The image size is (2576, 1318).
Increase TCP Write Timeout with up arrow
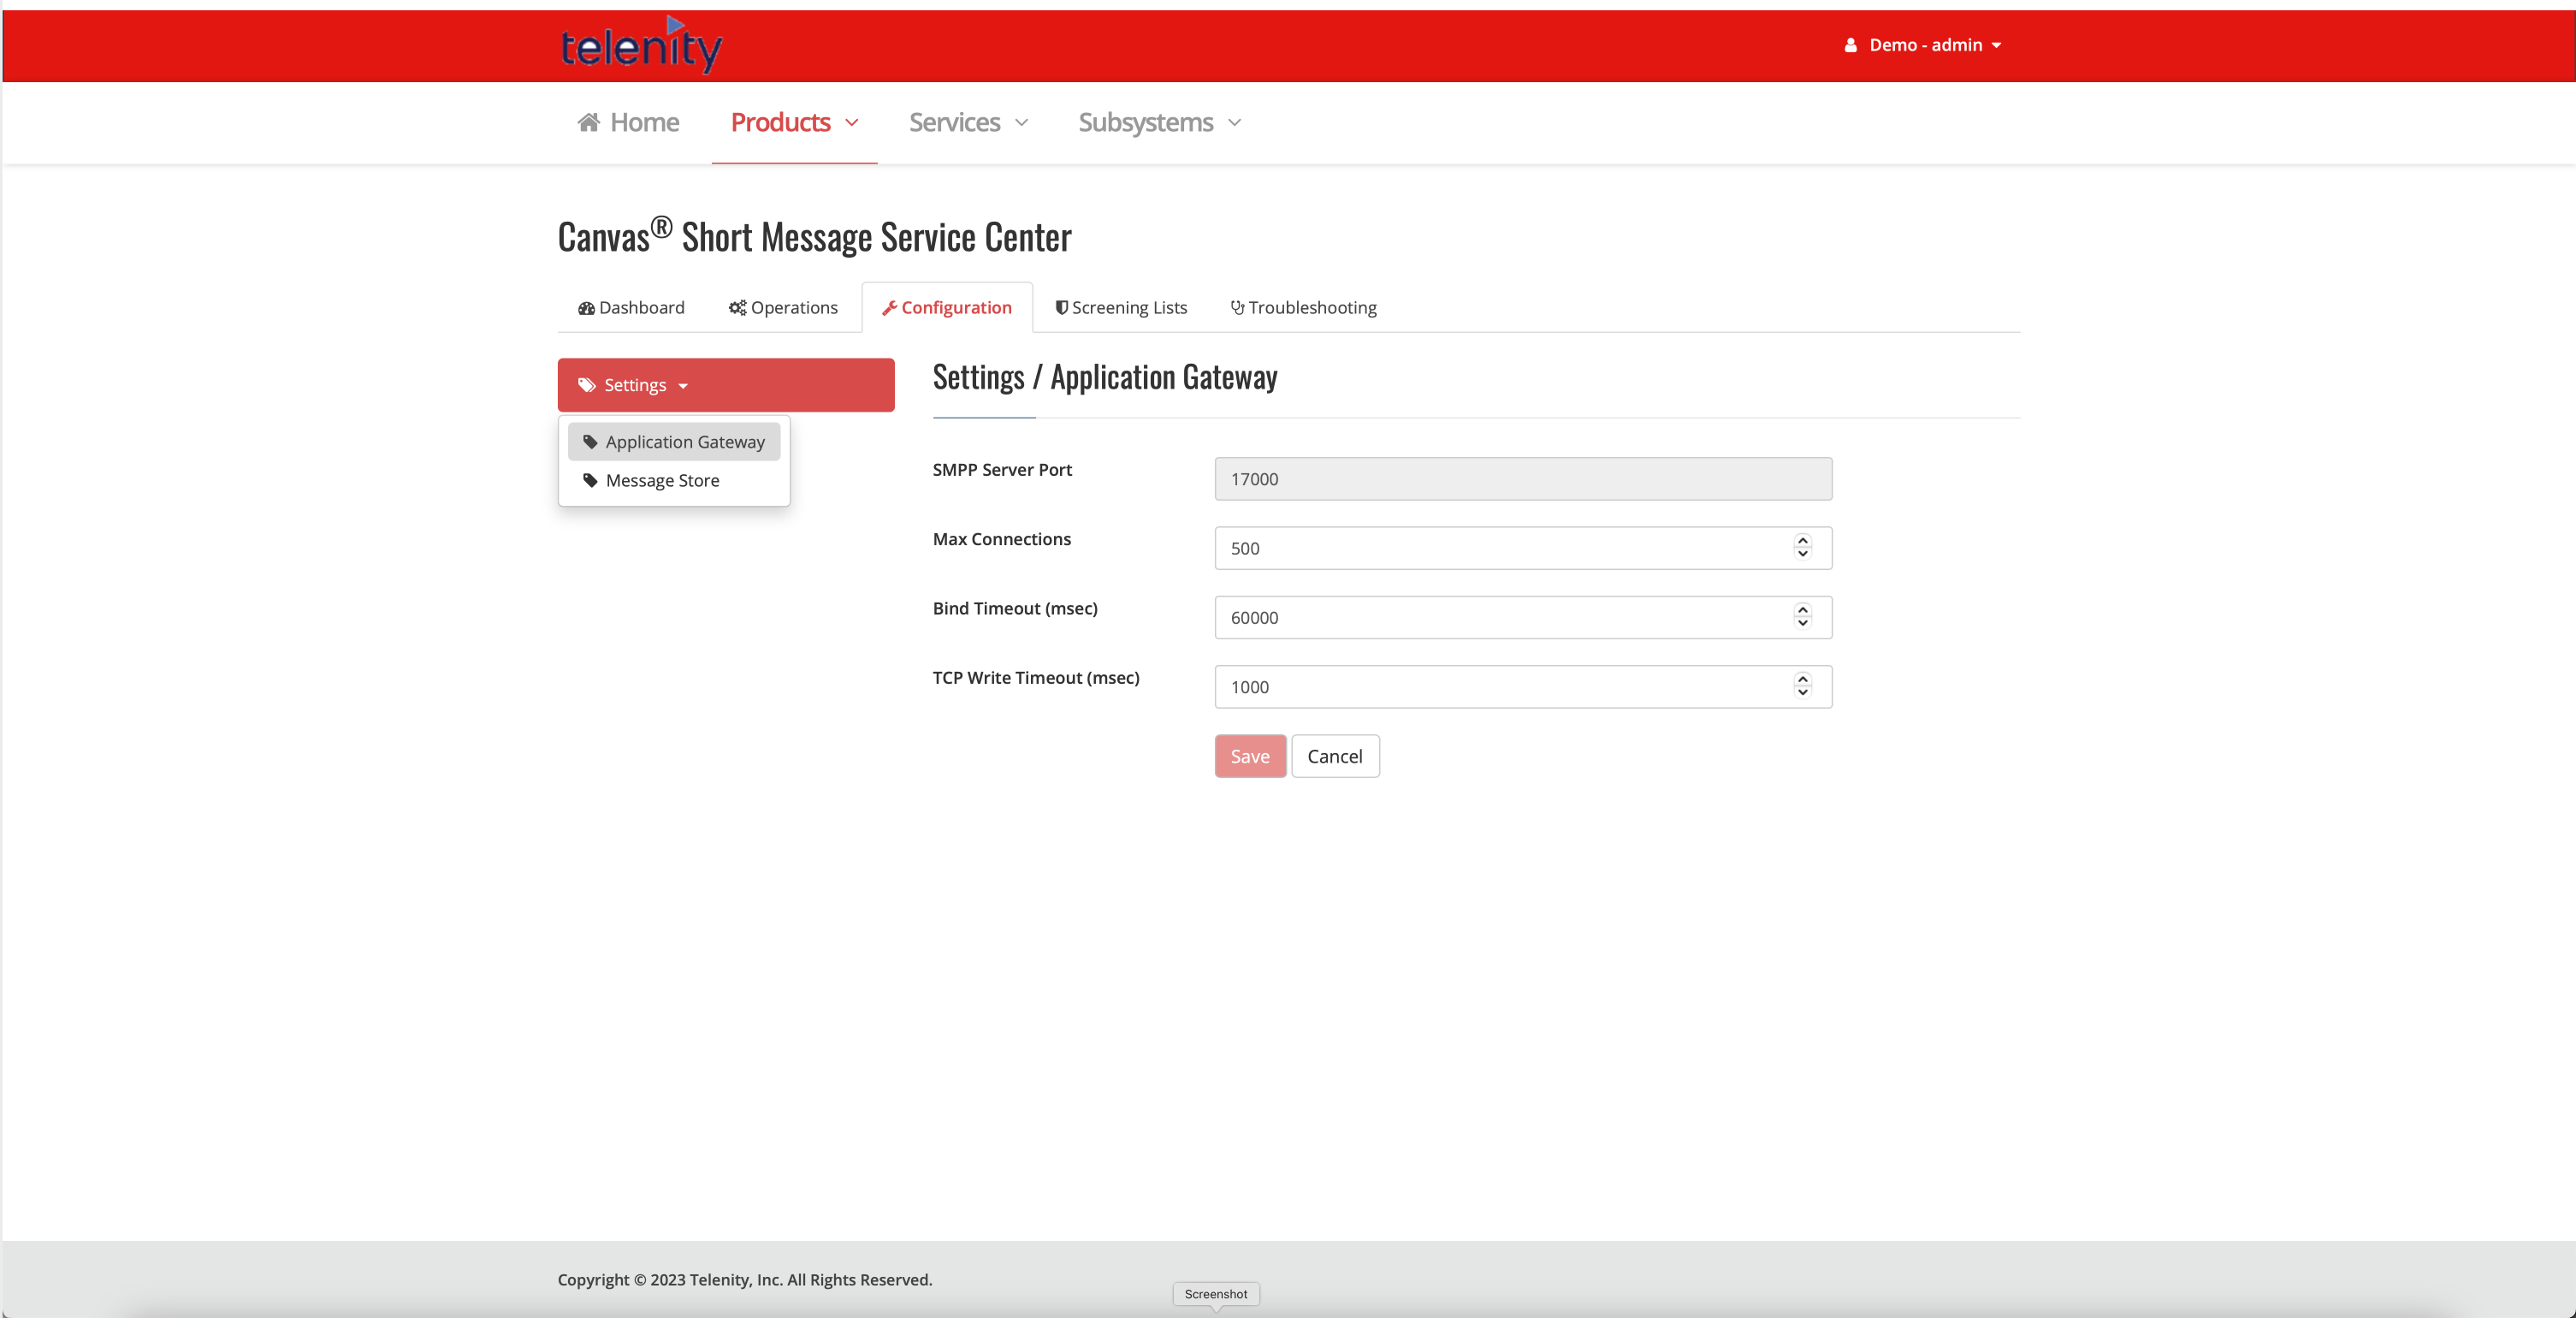pos(1802,680)
